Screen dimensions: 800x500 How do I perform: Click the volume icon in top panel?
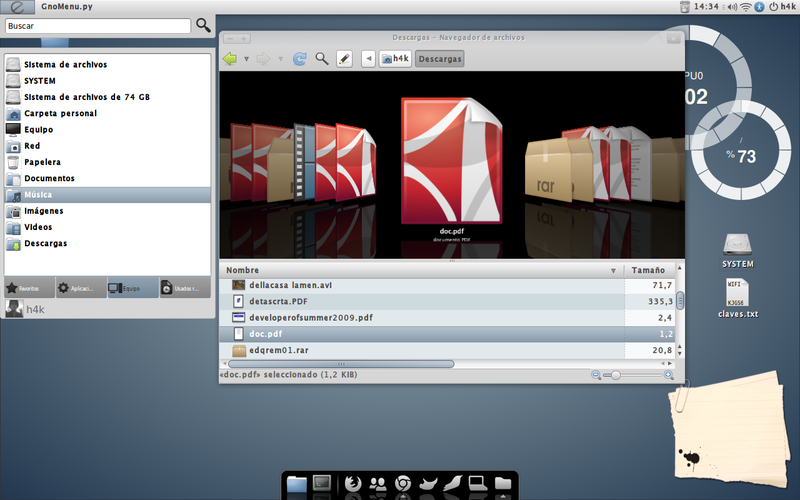coord(732,7)
